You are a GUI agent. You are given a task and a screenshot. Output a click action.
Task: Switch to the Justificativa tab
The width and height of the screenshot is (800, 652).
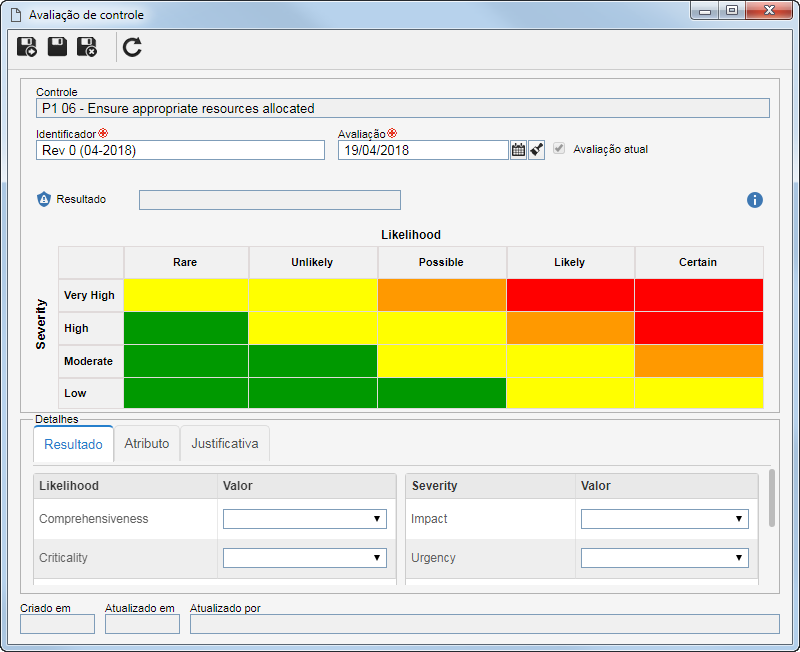click(225, 443)
